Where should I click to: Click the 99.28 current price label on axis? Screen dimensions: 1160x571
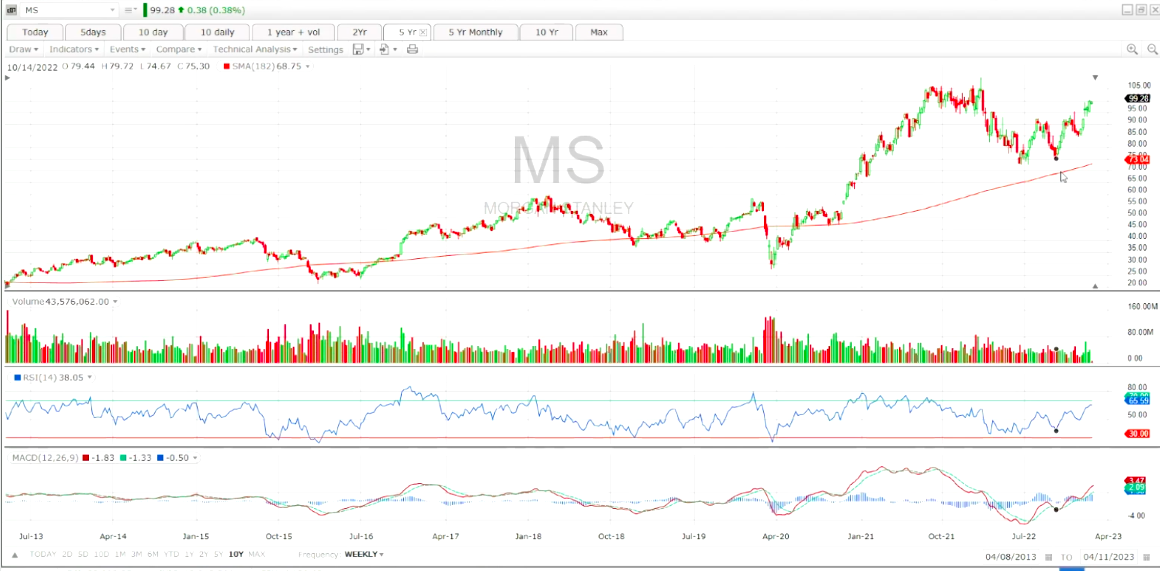(x=1136, y=98)
